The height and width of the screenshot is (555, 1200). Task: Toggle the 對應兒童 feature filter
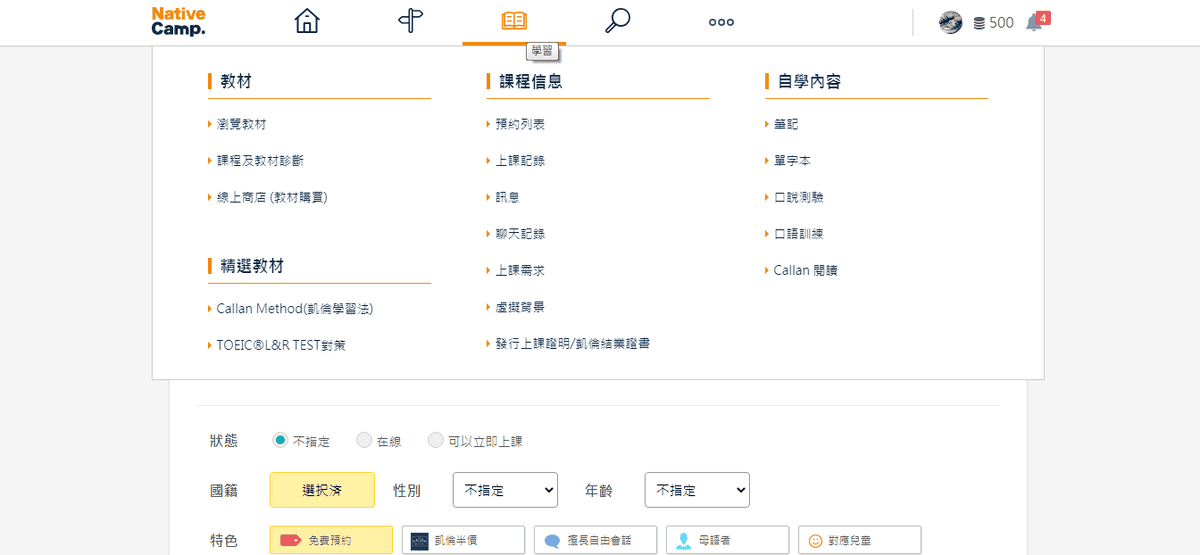pyautogui.click(x=859, y=540)
